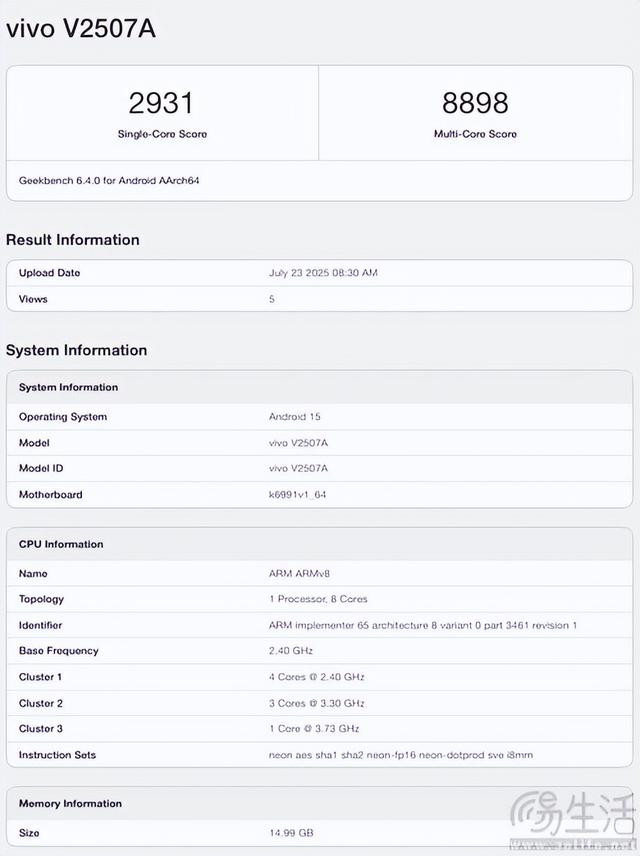Select the Motherboard value k6991v1_64
Image resolution: width=640 pixels, height=856 pixels.
(298, 495)
